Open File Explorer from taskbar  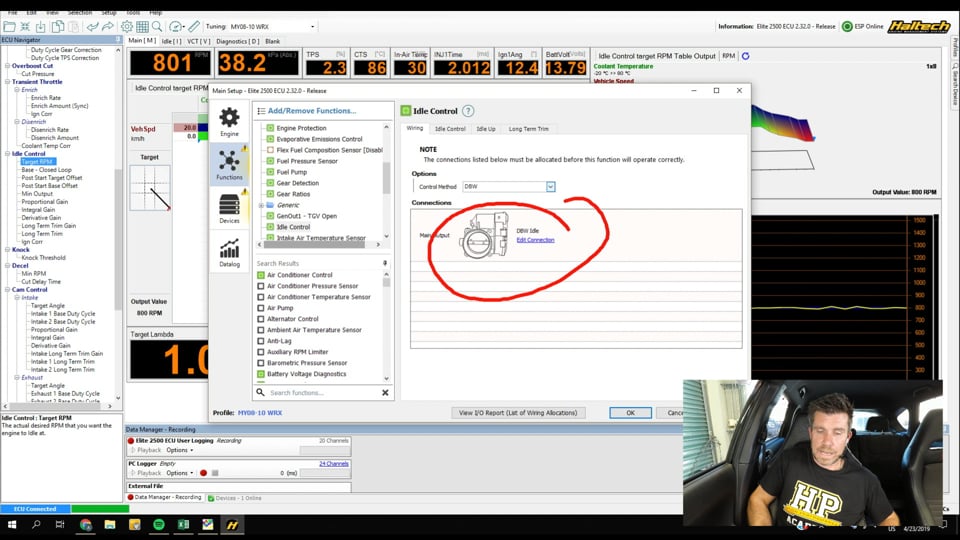point(110,525)
